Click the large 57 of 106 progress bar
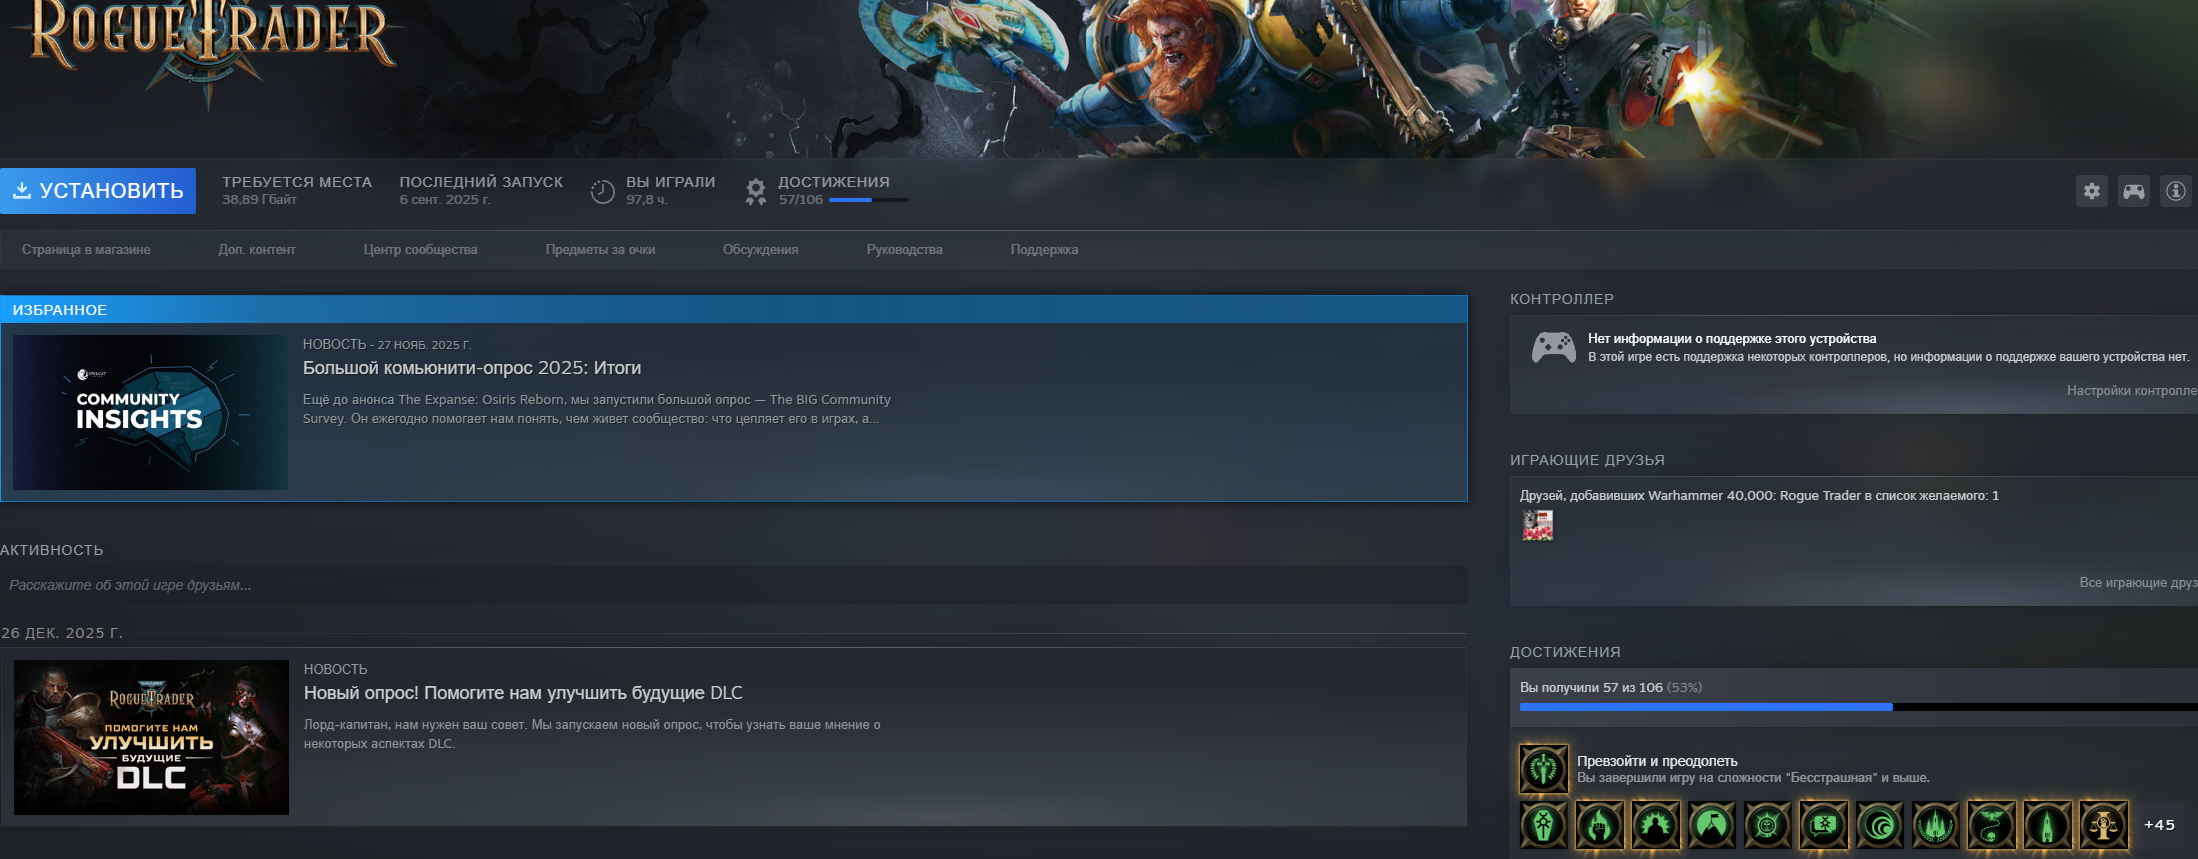Viewport: 2198px width, 859px height. pyautogui.click(x=1858, y=707)
